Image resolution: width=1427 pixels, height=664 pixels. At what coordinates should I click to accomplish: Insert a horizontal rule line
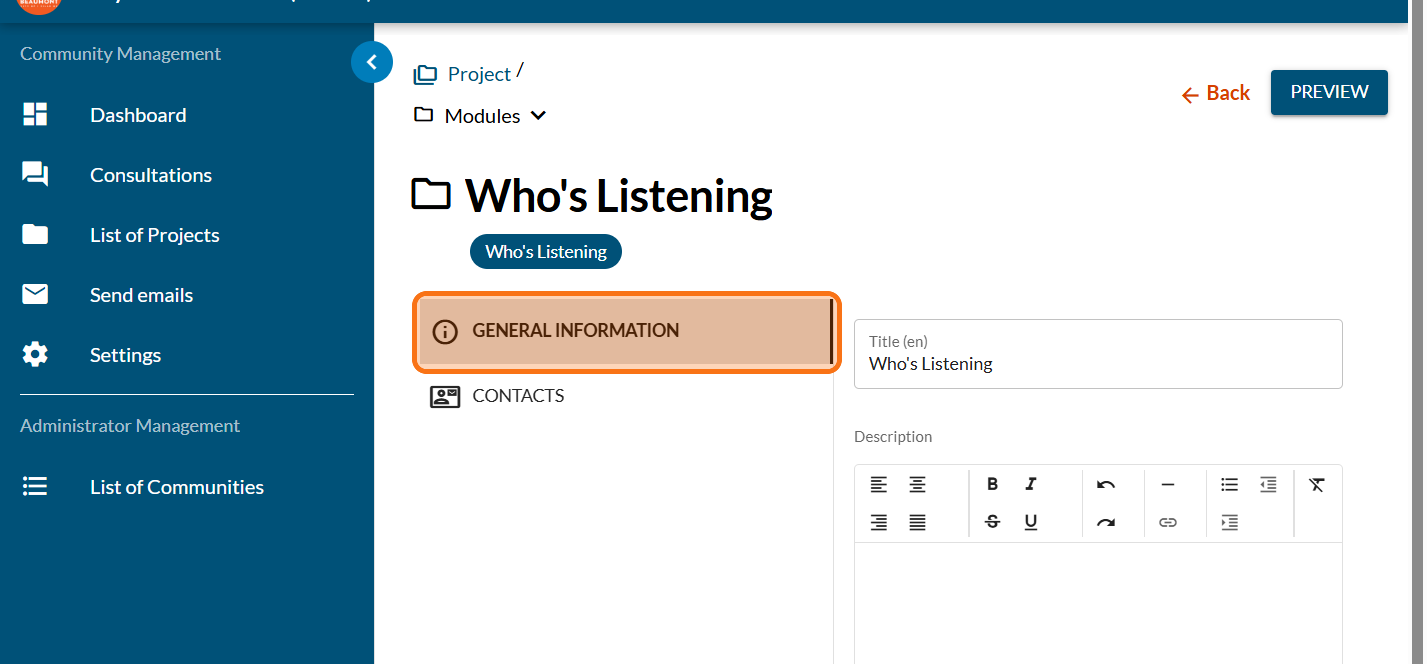tap(1167, 484)
